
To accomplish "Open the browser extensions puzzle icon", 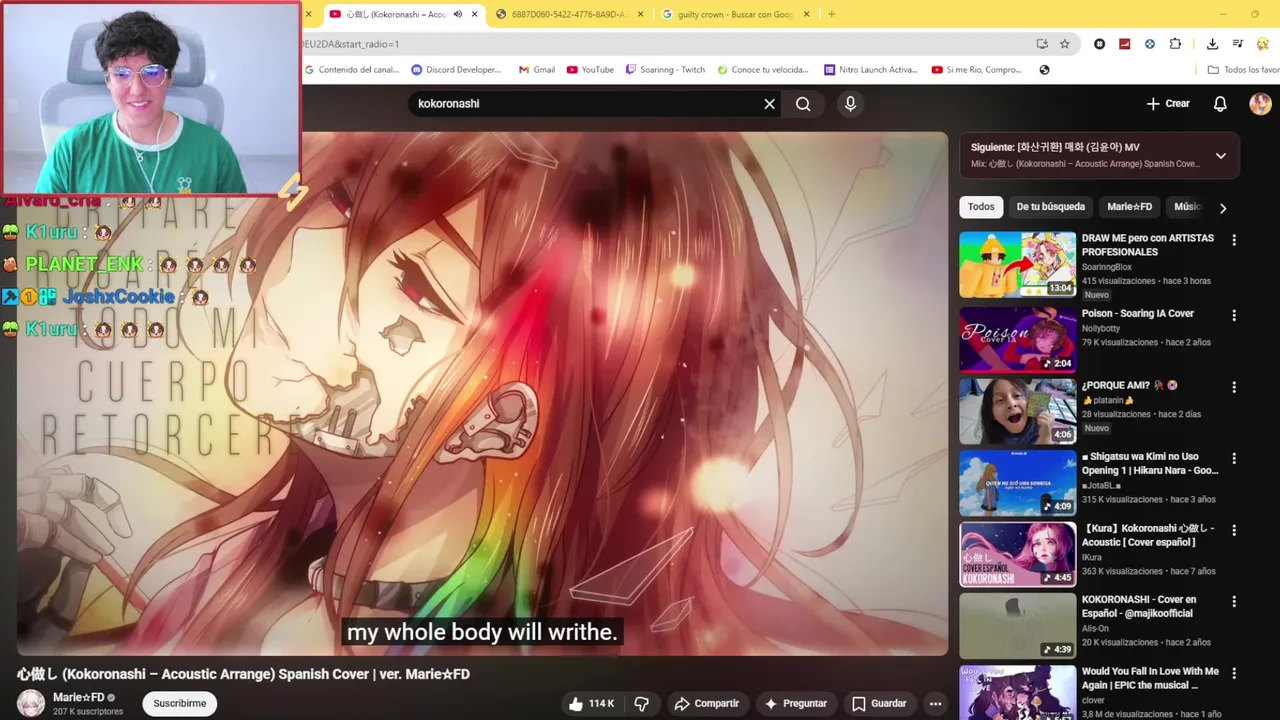I will click(x=1175, y=44).
